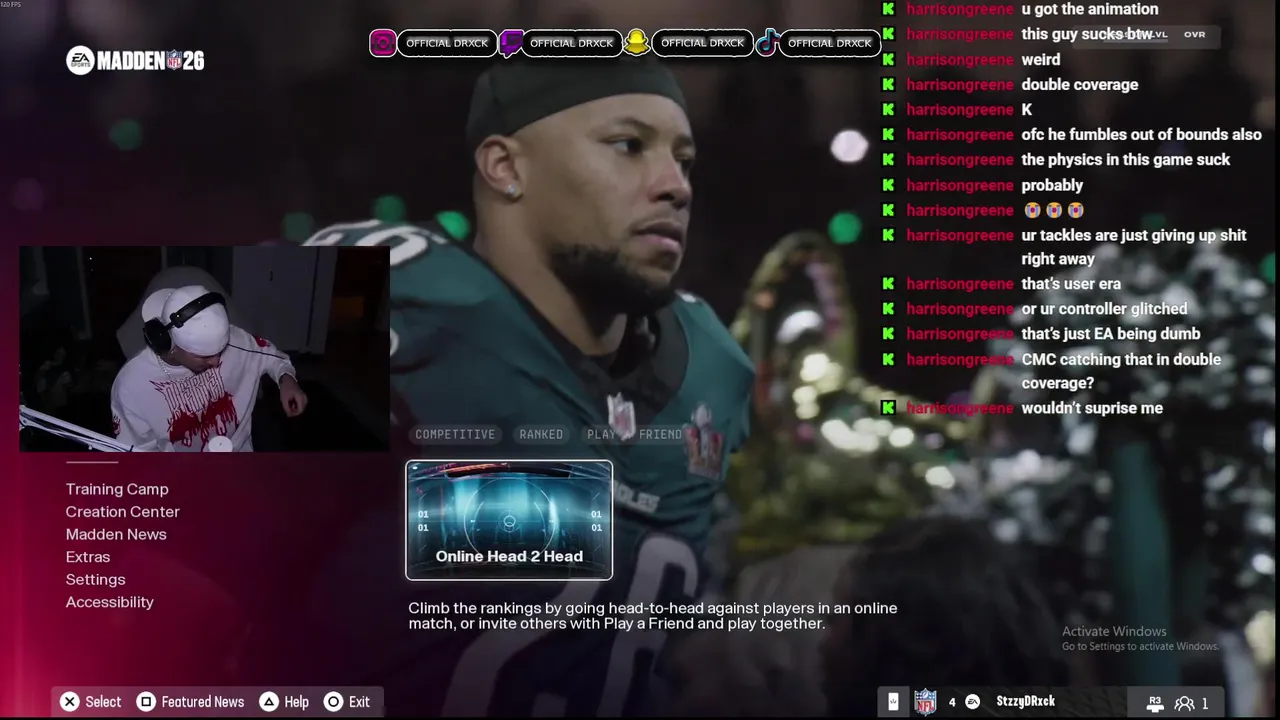Click the friends count number 1
The width and height of the screenshot is (1280, 720).
click(1205, 703)
